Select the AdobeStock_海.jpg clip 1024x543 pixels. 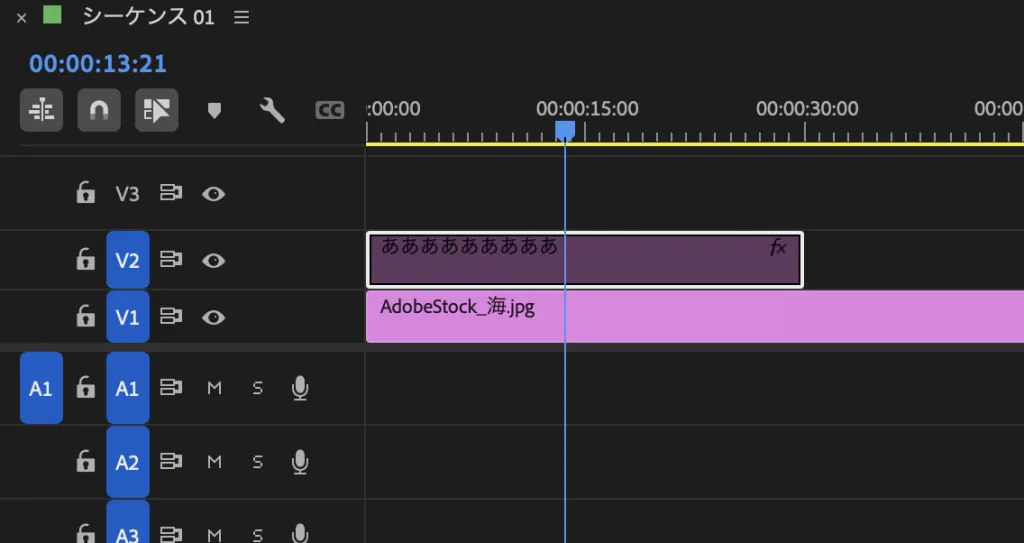click(x=700, y=317)
